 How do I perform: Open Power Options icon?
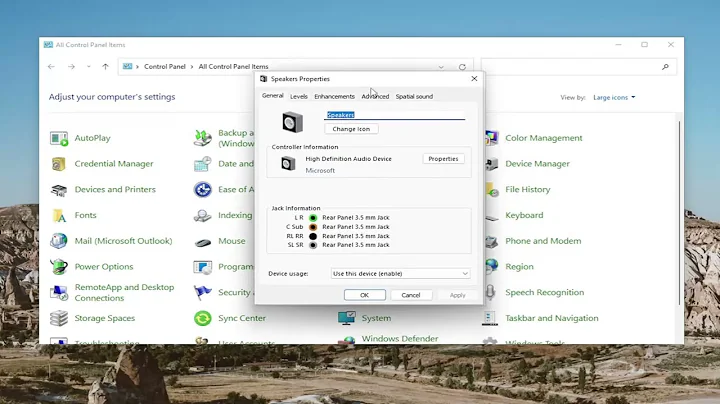tap(59, 267)
